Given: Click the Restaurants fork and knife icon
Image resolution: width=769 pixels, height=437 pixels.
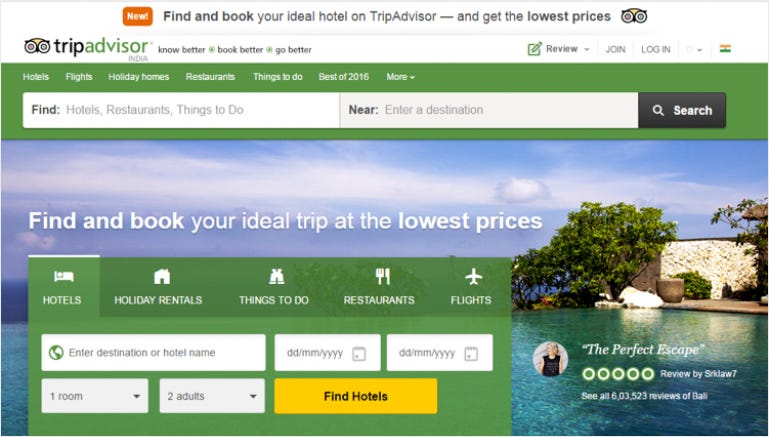Looking at the screenshot, I should click(383, 277).
